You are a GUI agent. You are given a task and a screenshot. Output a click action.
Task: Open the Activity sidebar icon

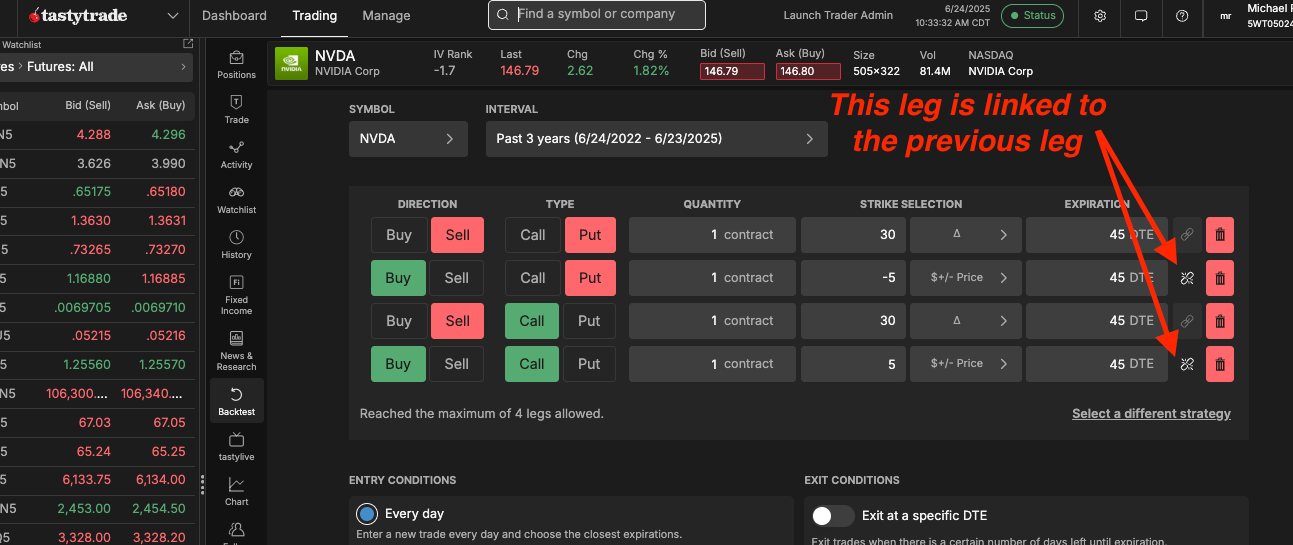(236, 154)
